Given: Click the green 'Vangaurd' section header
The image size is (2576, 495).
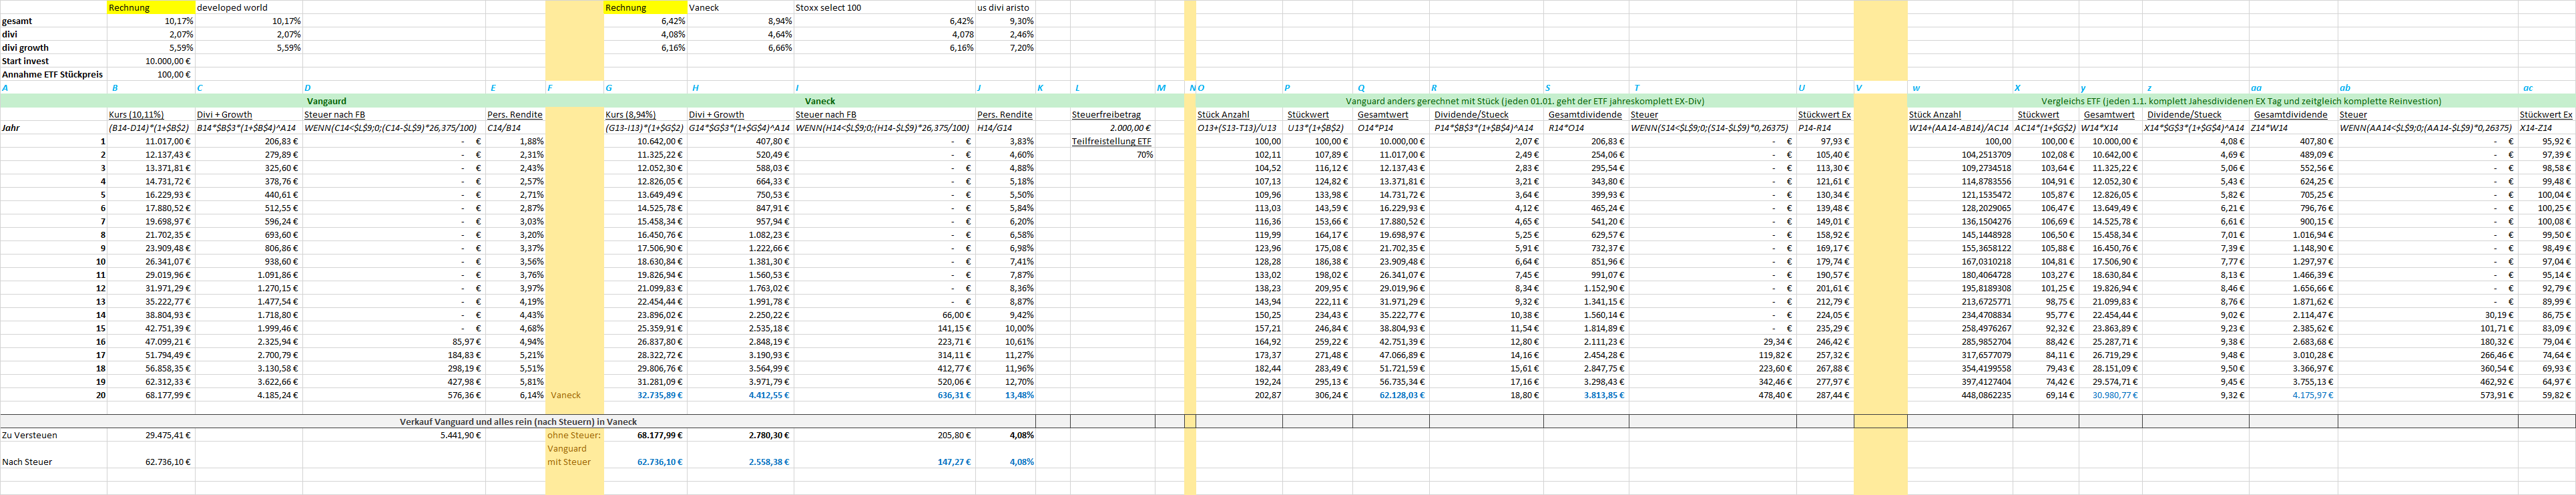Looking at the screenshot, I should click(326, 101).
